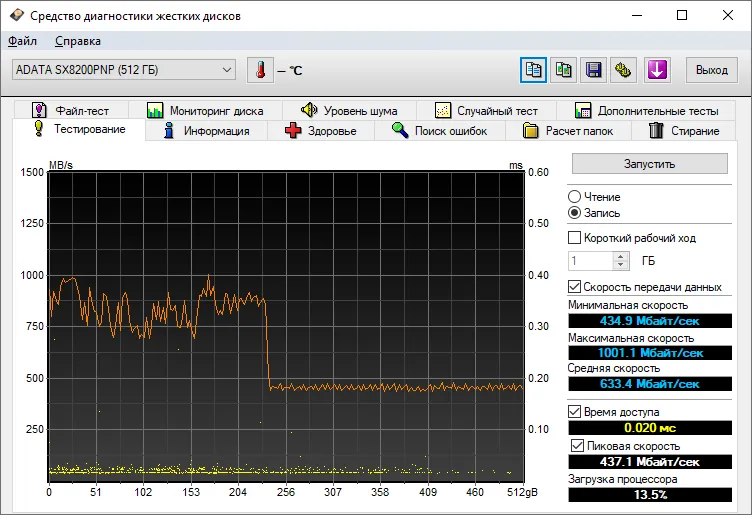Open the Стирание tab
The image size is (752, 515).
point(683,130)
